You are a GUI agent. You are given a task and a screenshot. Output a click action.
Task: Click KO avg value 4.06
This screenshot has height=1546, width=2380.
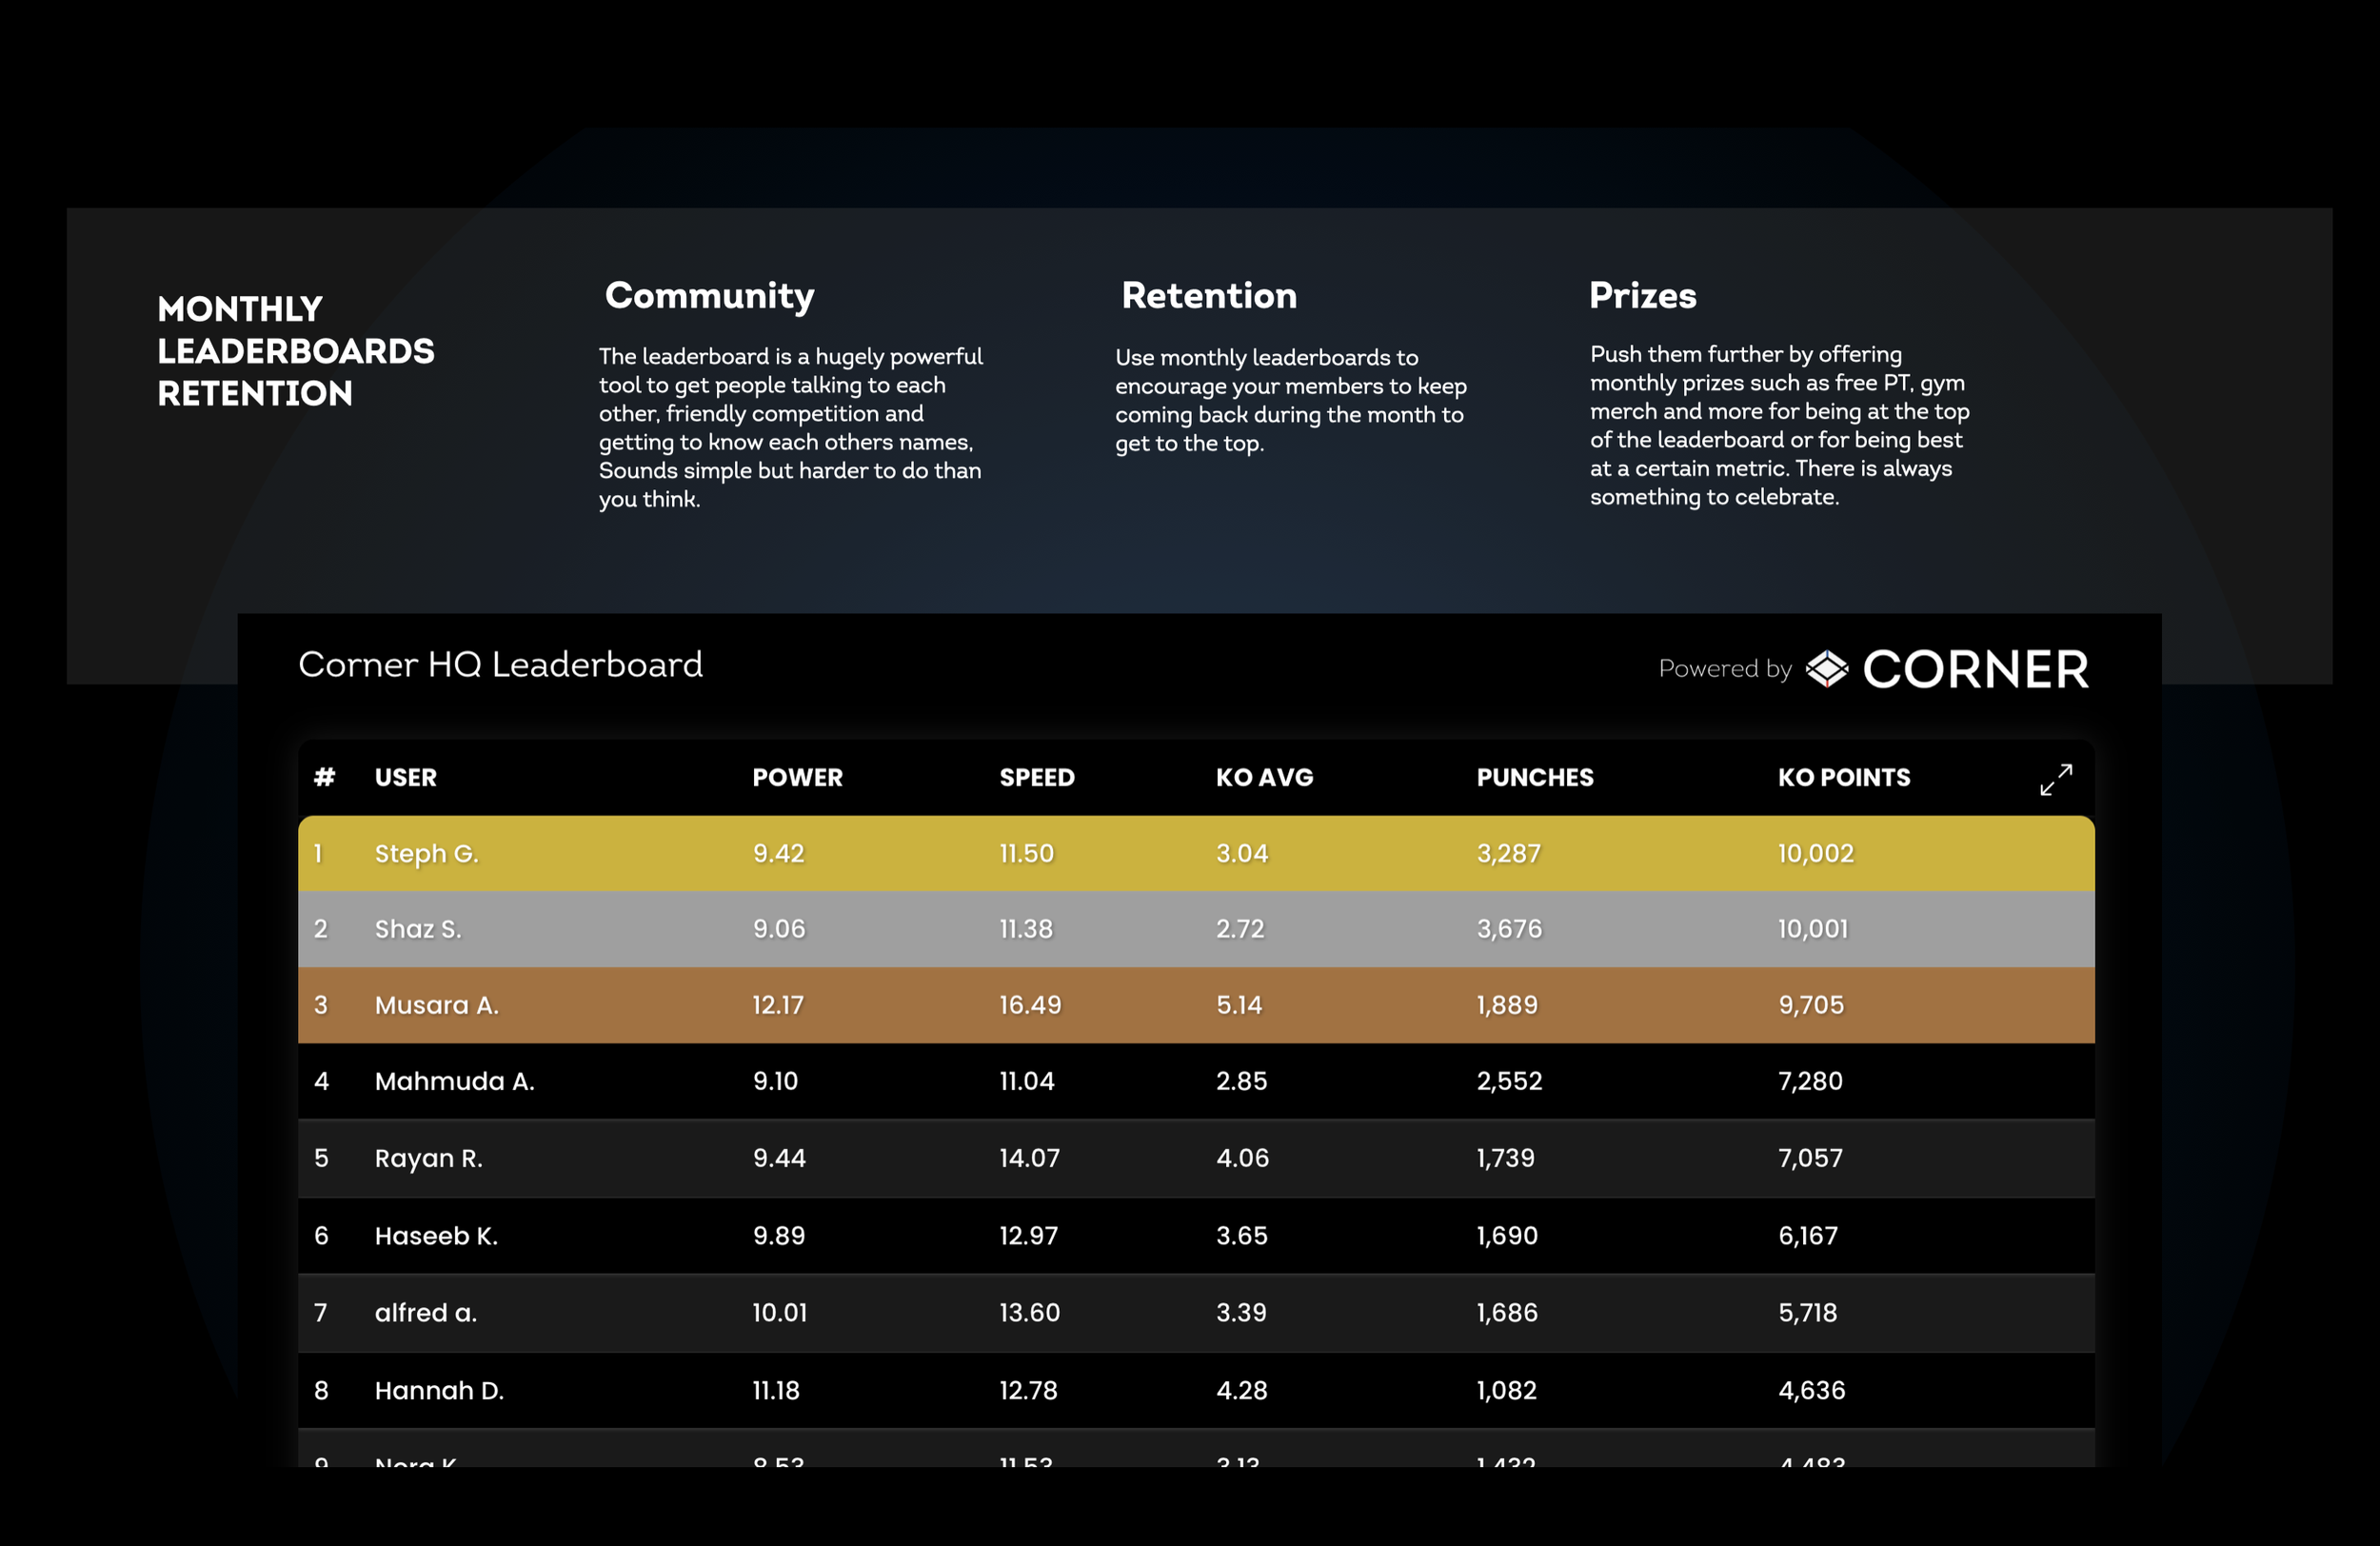click(x=1243, y=1158)
